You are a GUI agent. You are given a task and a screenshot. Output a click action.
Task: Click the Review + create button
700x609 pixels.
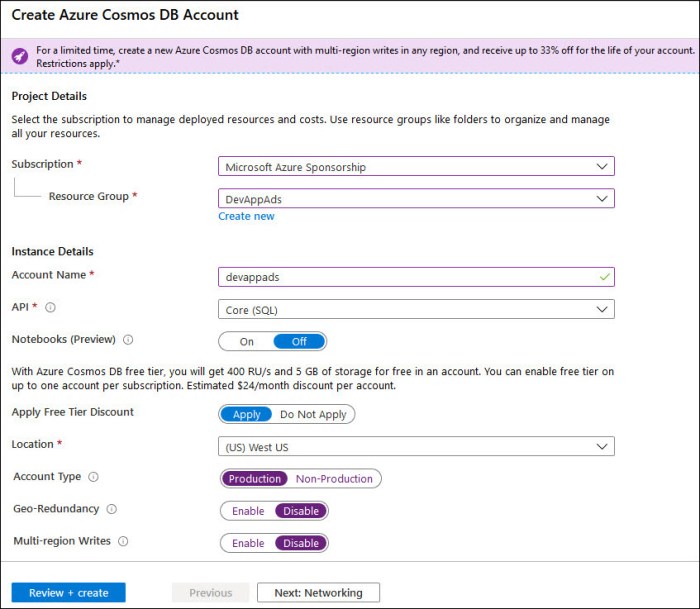[68, 592]
